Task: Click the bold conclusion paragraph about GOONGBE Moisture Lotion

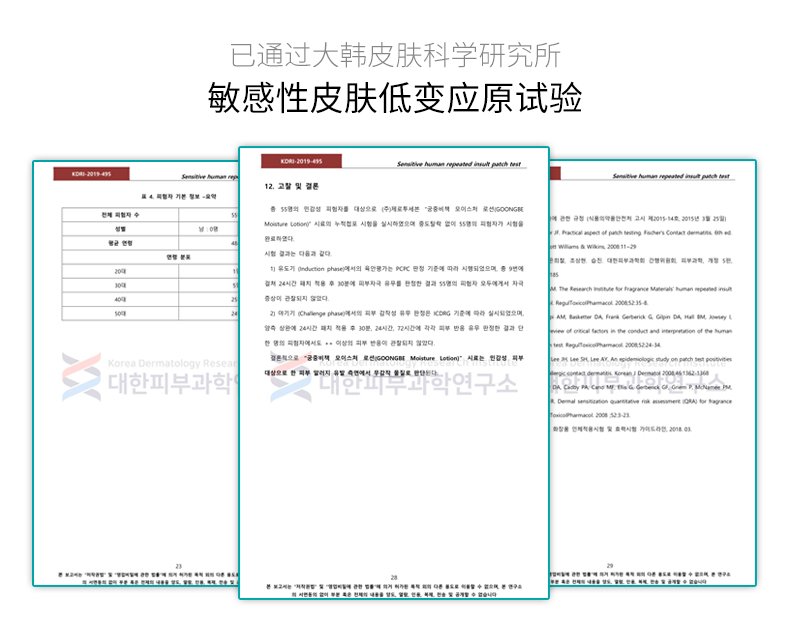Action: tap(394, 365)
